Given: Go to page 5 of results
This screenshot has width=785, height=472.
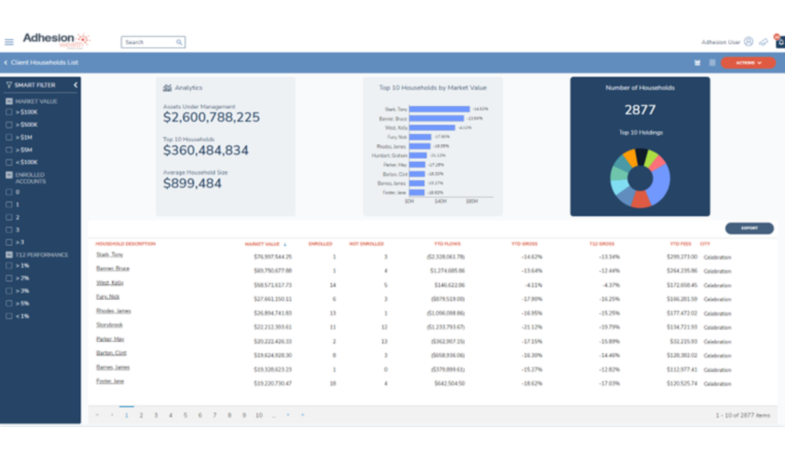Looking at the screenshot, I should pos(185,415).
